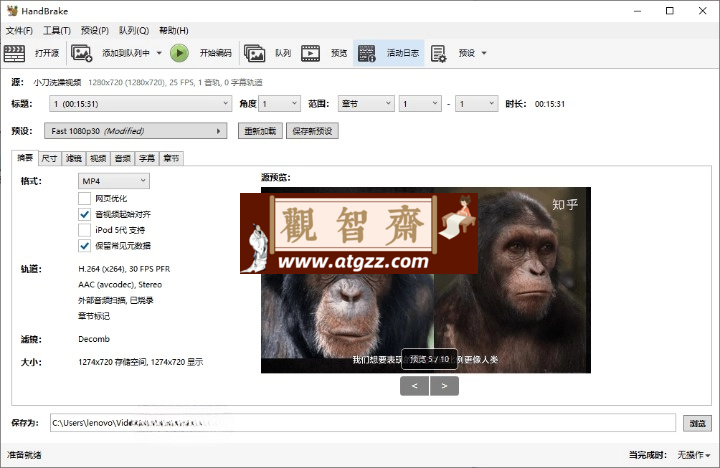Click the AAC (avcodec), Stereo track text
Screen dimensions: 720x468
pos(120,285)
